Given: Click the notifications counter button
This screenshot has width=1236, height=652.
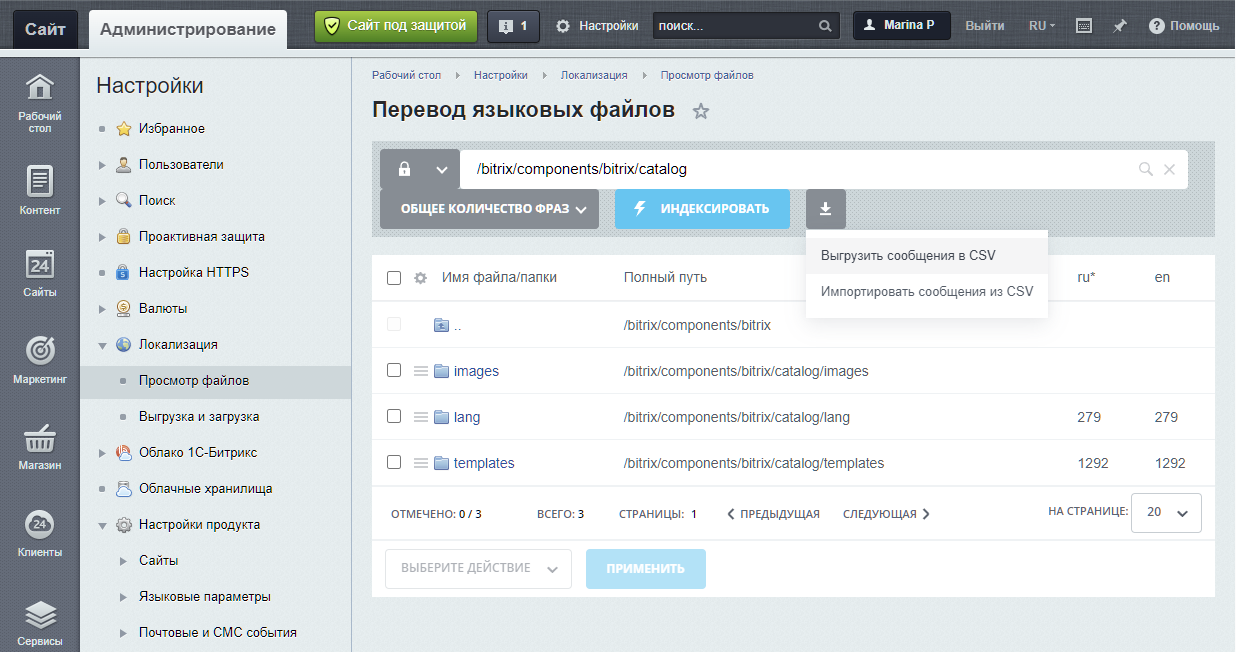Looking at the screenshot, I should coord(513,26).
